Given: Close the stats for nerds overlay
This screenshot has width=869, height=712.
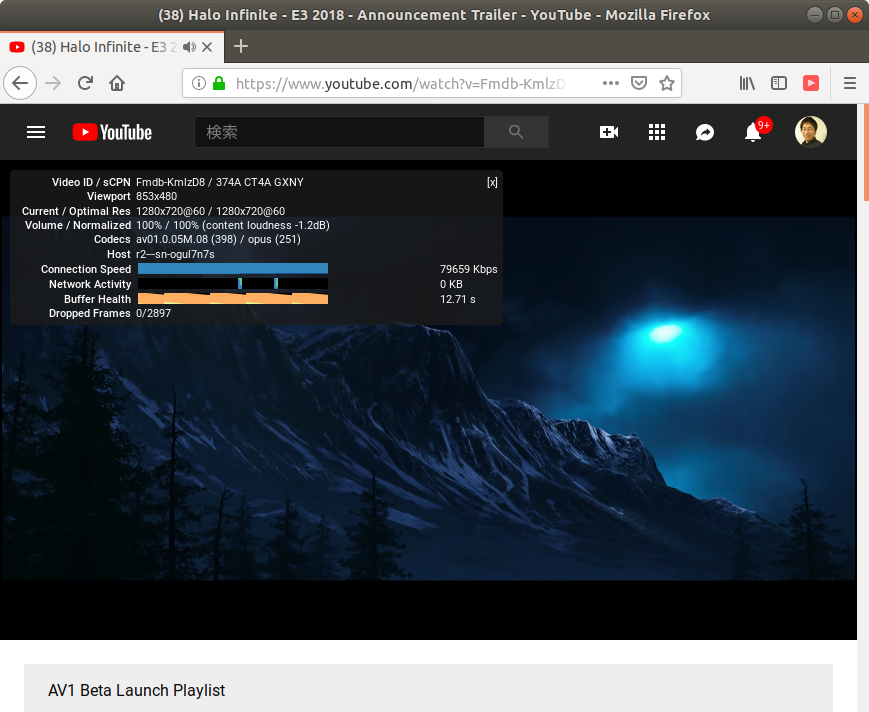Looking at the screenshot, I should pyautogui.click(x=492, y=182).
